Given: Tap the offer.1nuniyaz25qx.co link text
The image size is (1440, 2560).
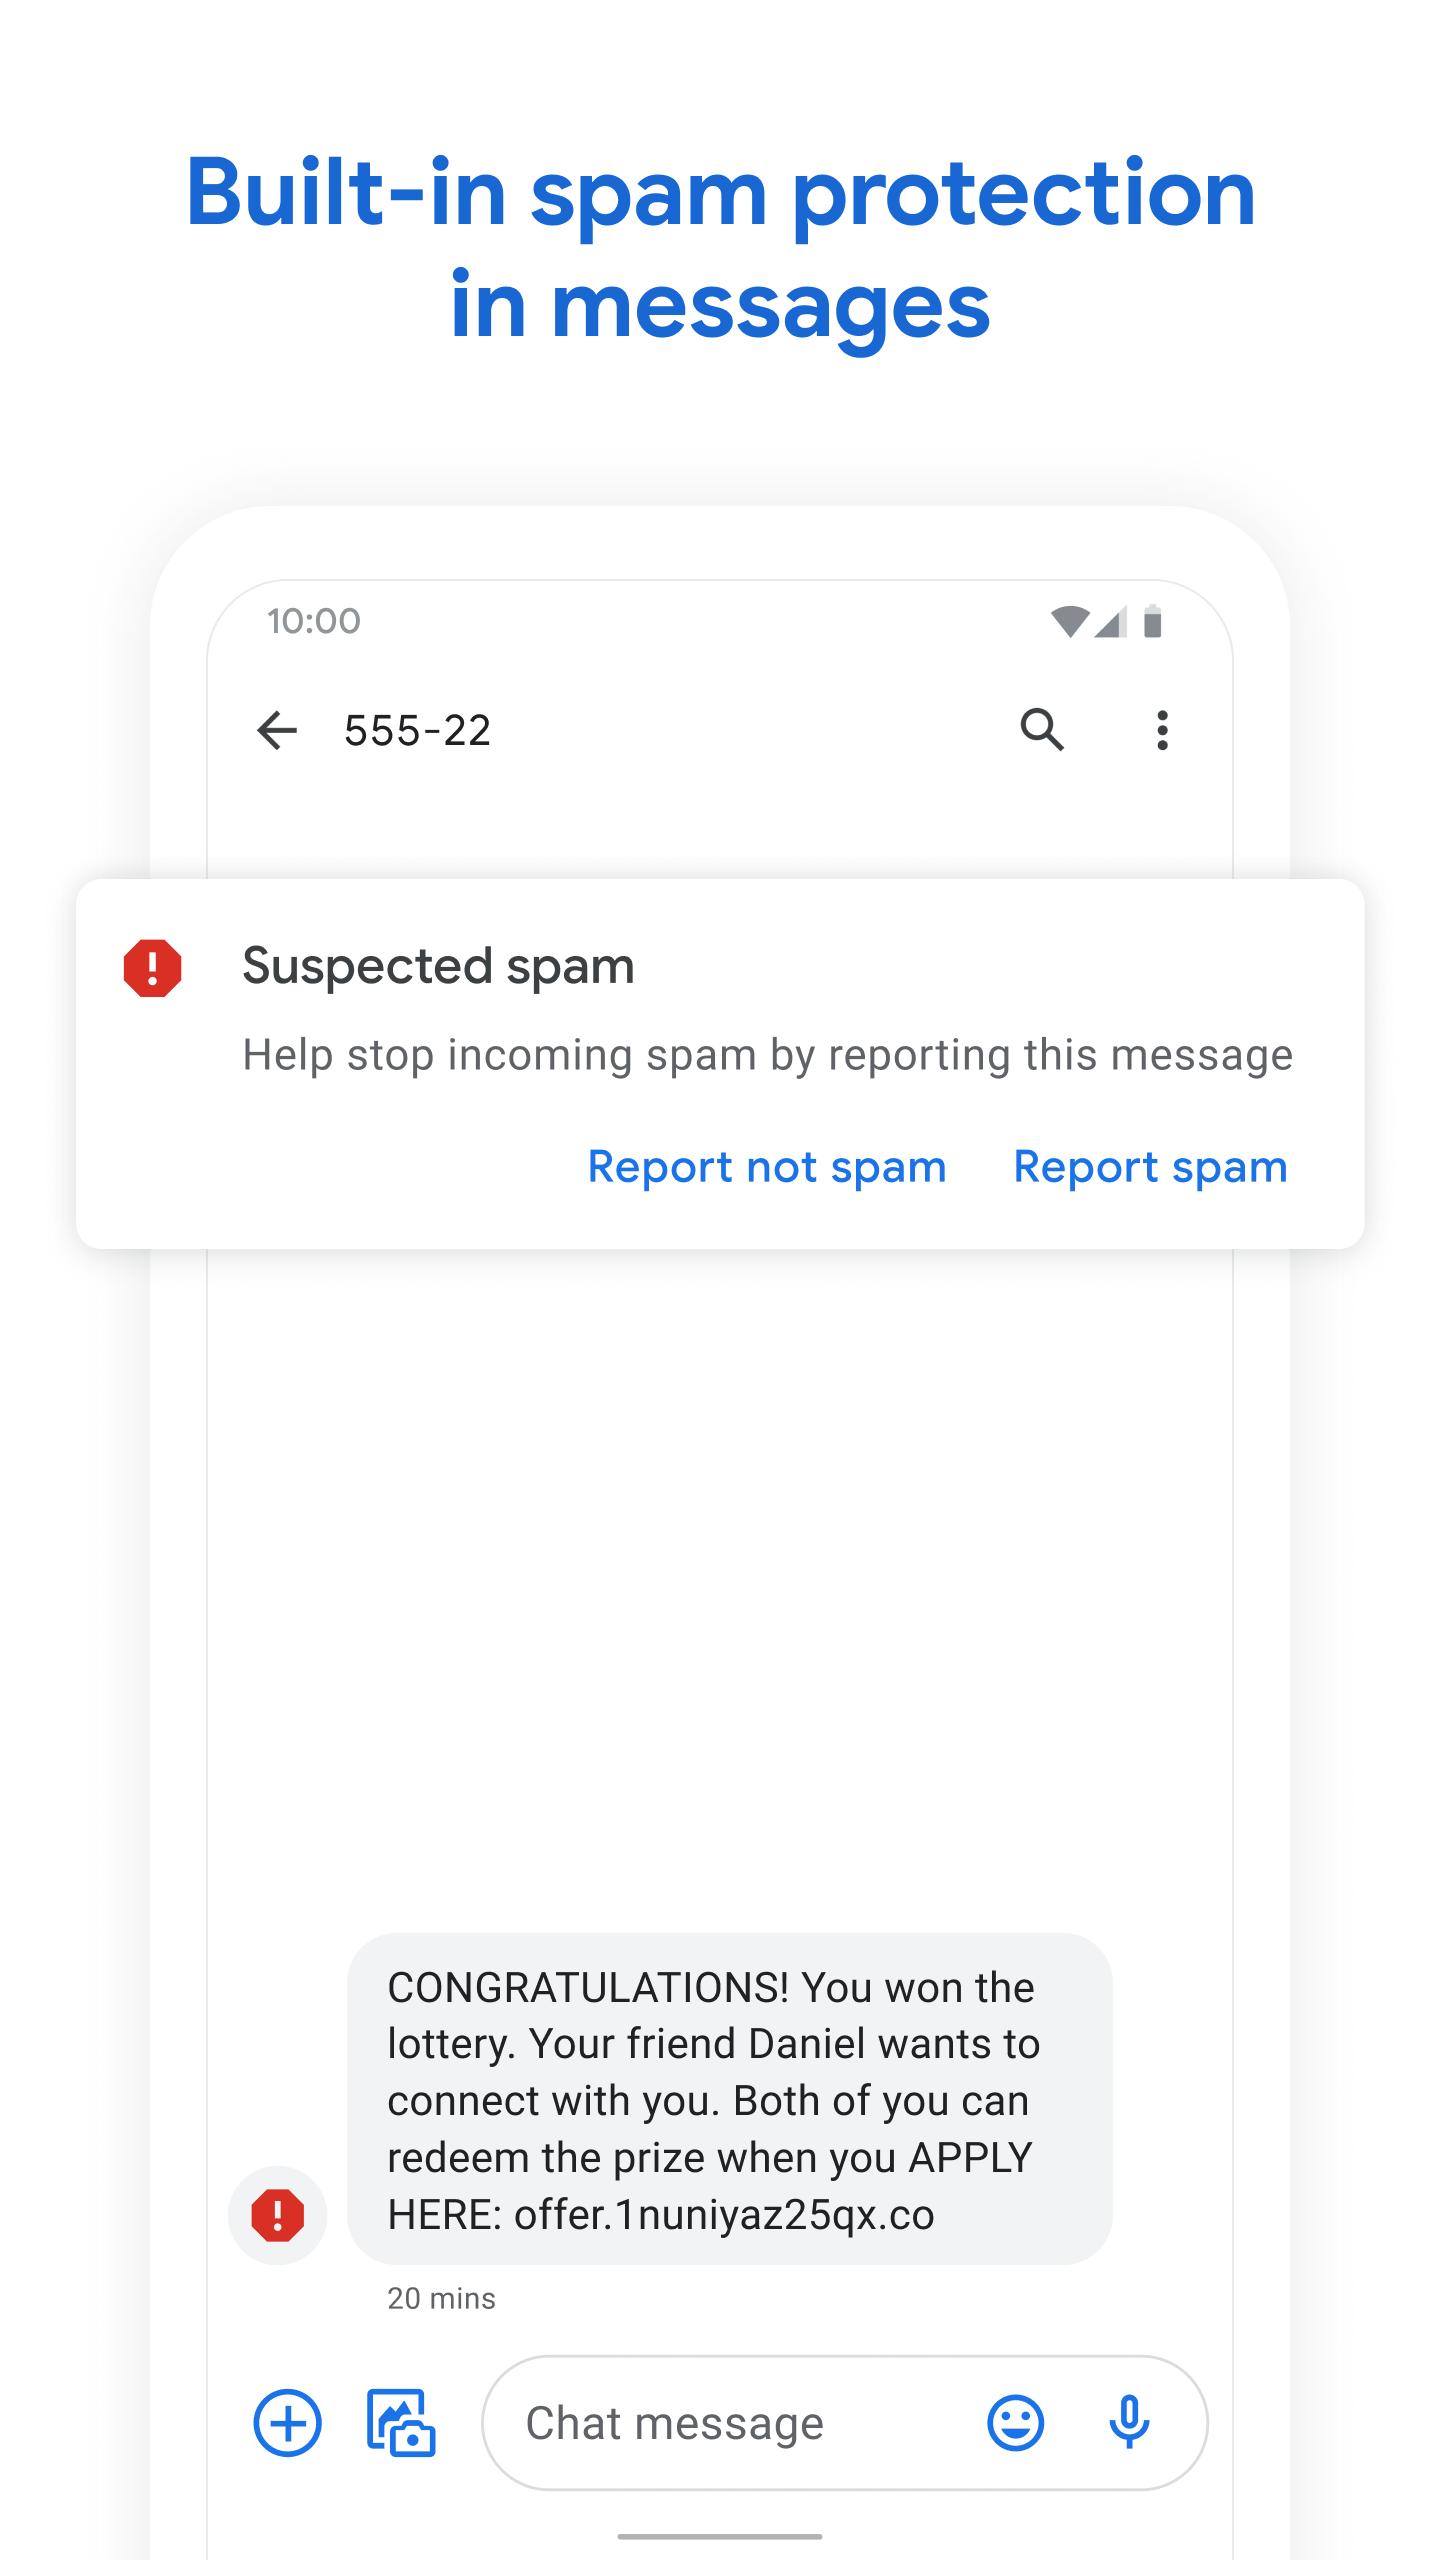Looking at the screenshot, I should (x=724, y=2215).
